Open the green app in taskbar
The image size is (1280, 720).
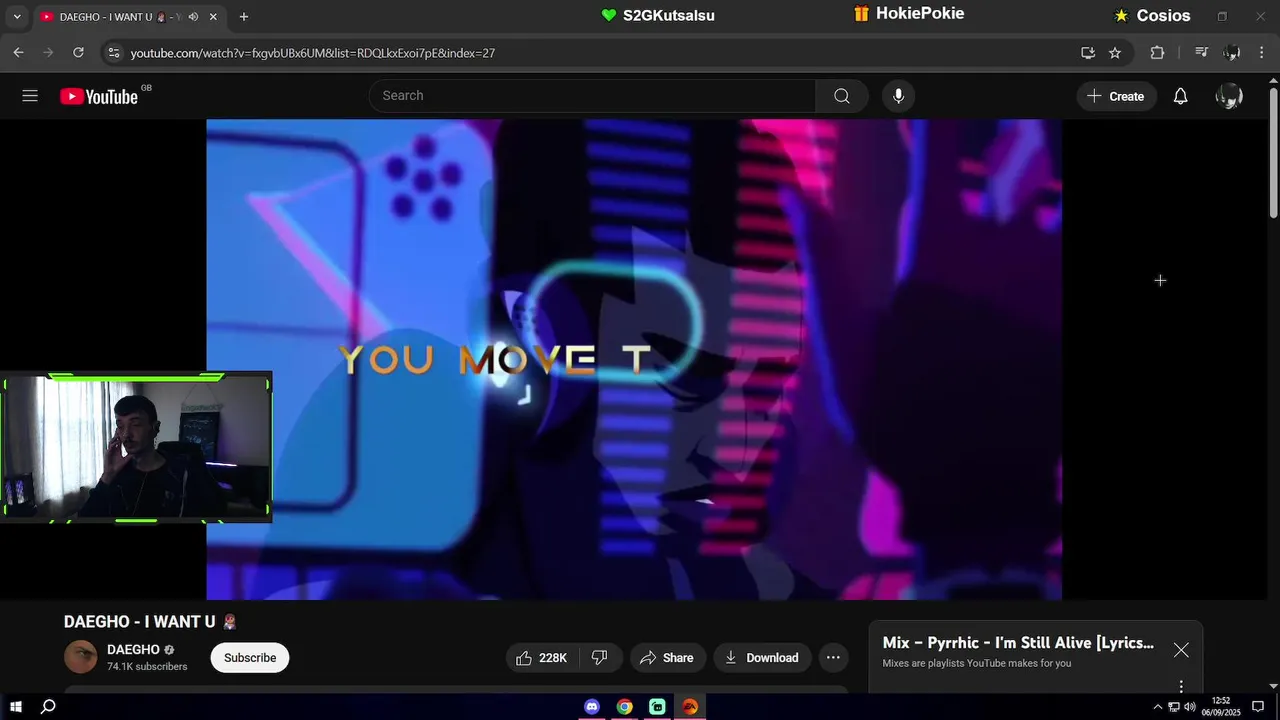(x=657, y=707)
